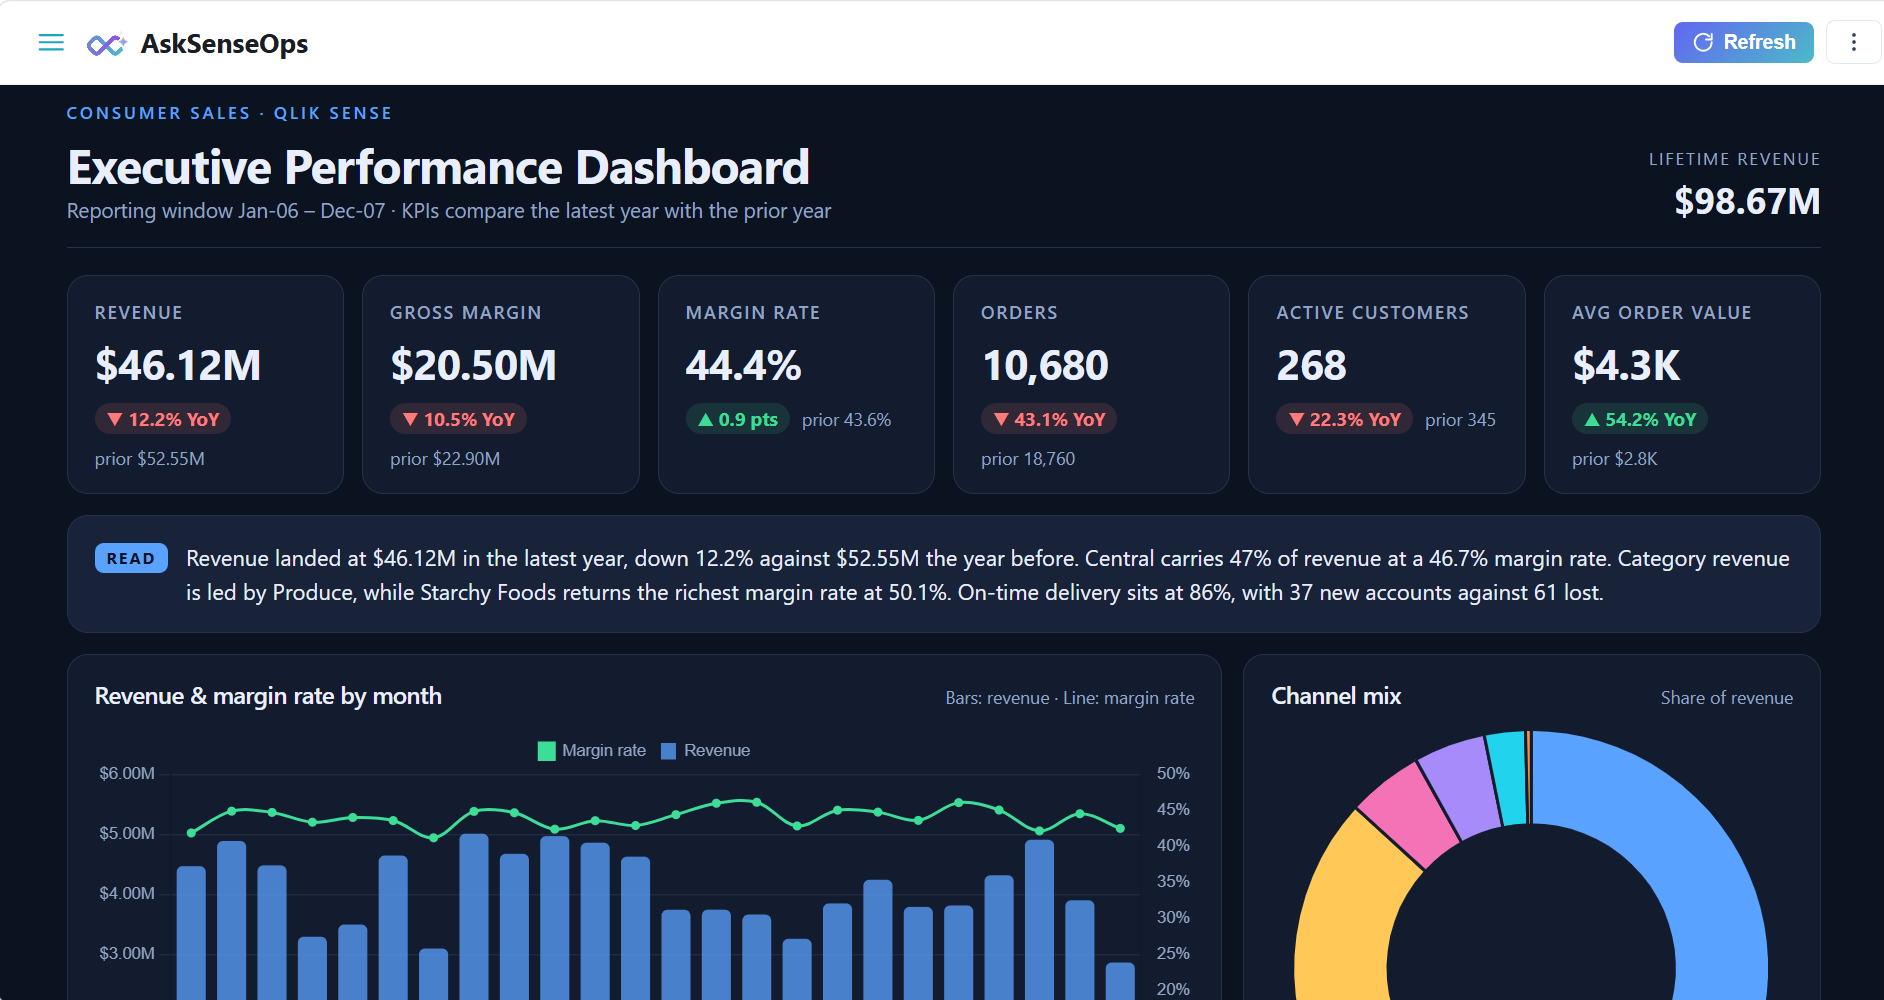
Task: Click the "prior $52.55M" text
Action: [150, 459]
